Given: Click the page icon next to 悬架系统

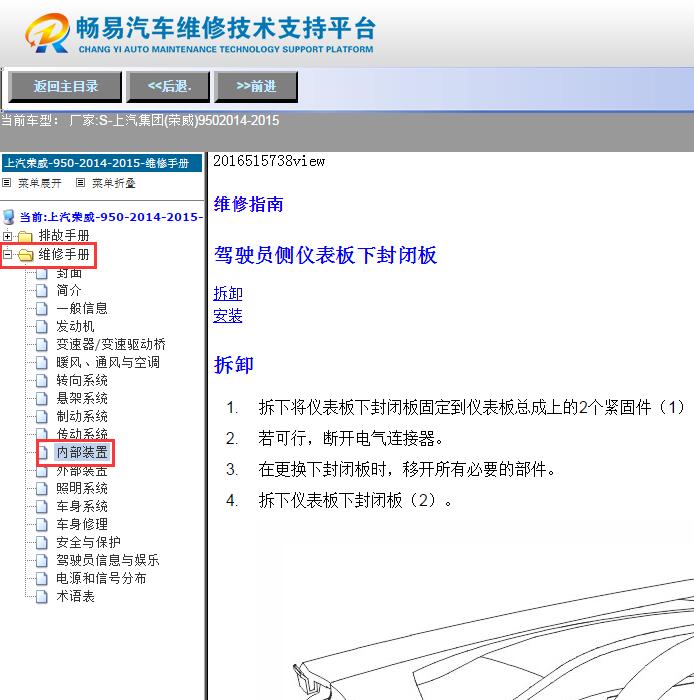Looking at the screenshot, I should (x=42, y=398).
